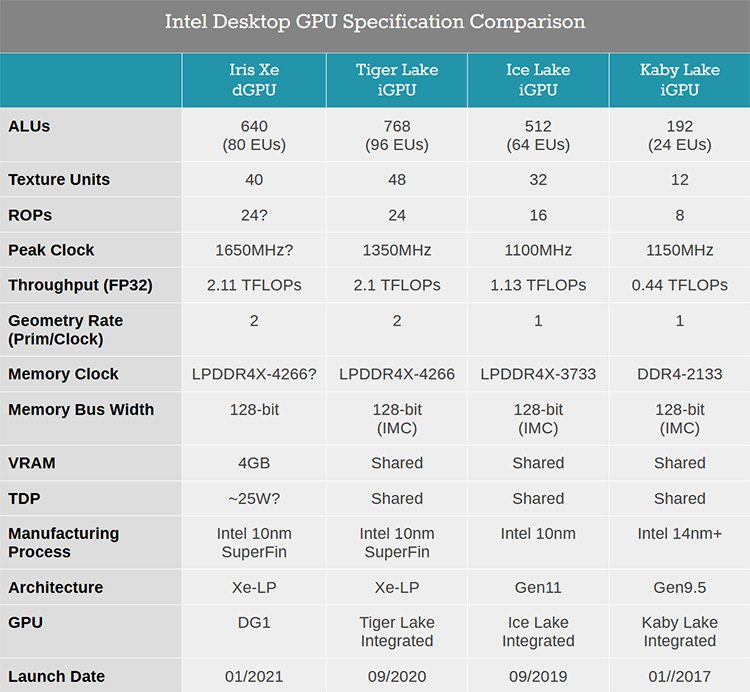Select the 4GB VRAM cell
Image resolution: width=750 pixels, height=692 pixels.
pos(254,463)
